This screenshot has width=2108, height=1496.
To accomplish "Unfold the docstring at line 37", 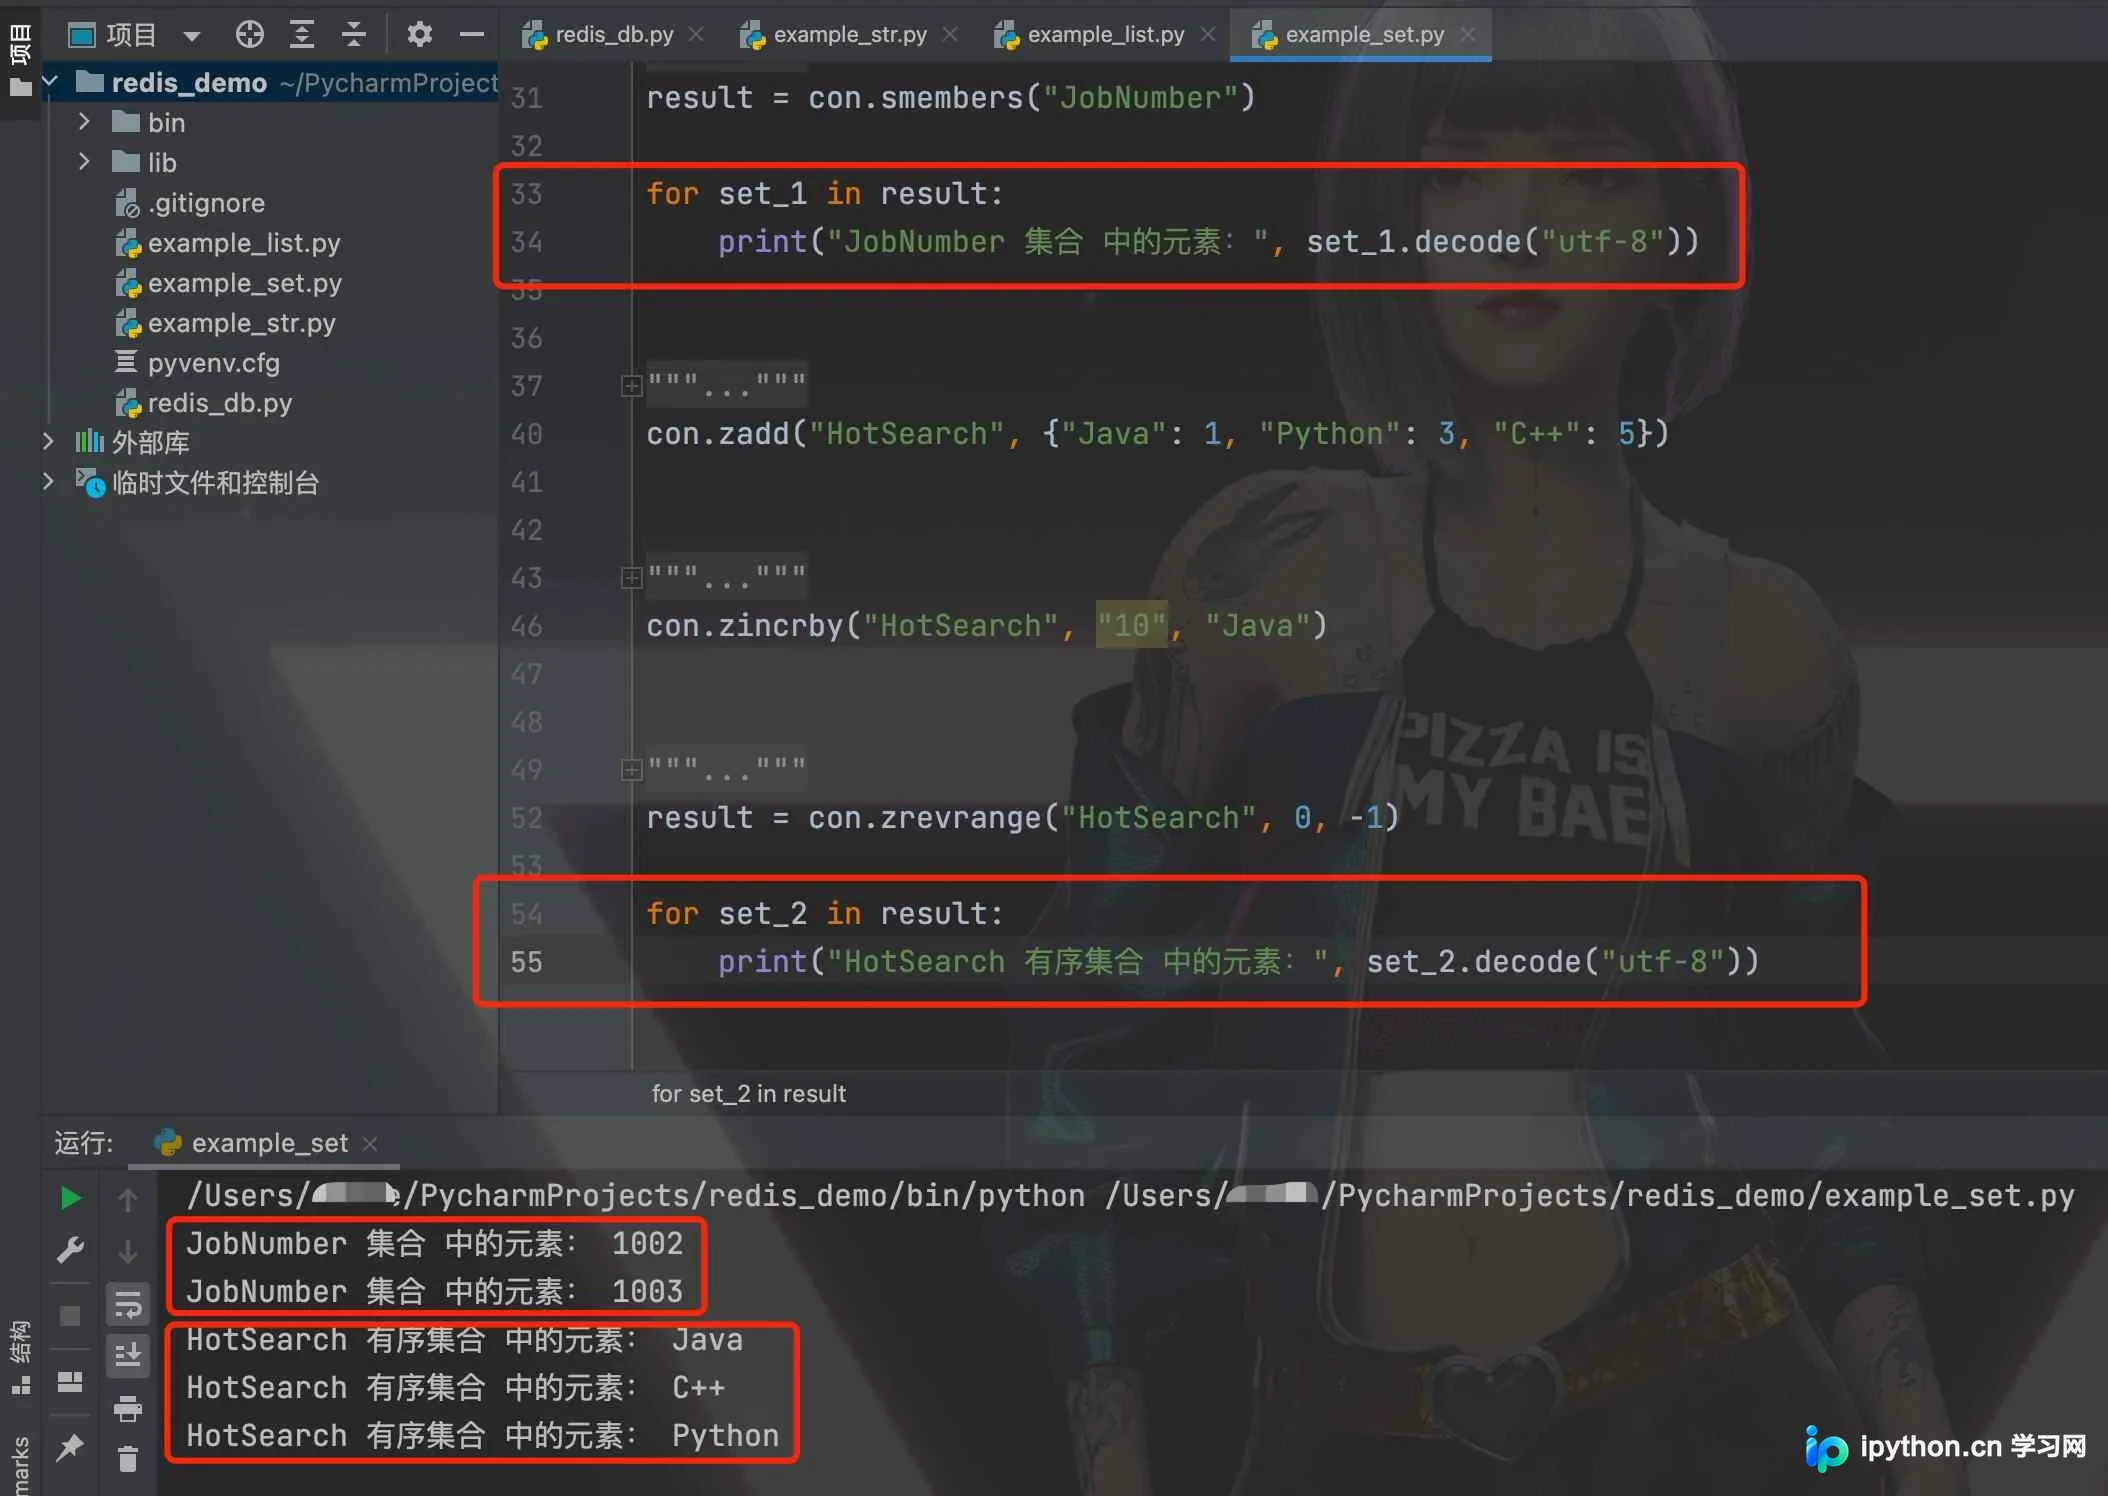I will point(631,386).
